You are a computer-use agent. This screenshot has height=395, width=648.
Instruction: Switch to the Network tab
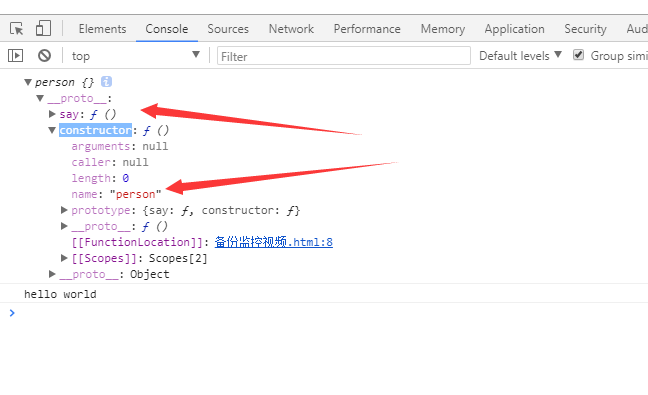(x=291, y=29)
